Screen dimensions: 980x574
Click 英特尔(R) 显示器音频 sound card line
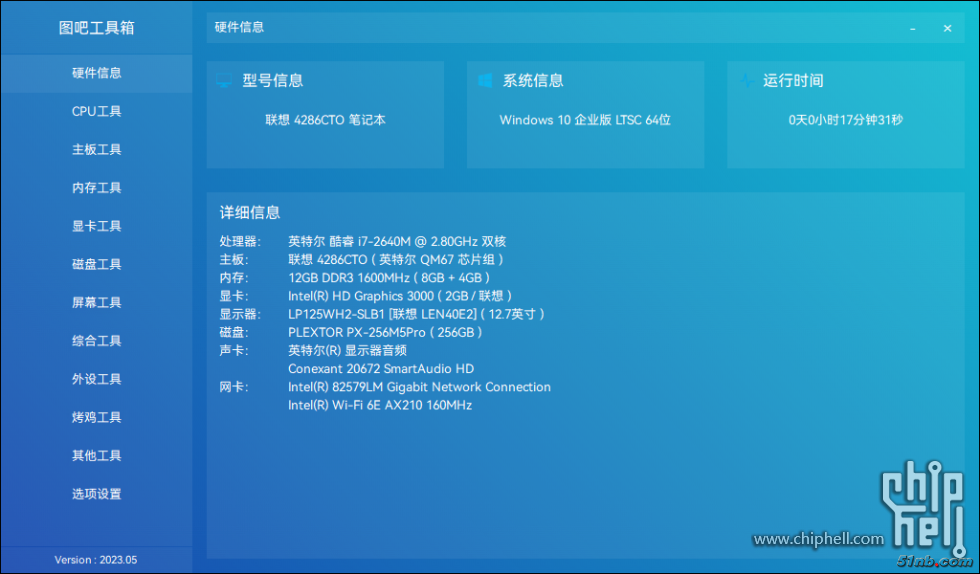[x=348, y=351]
